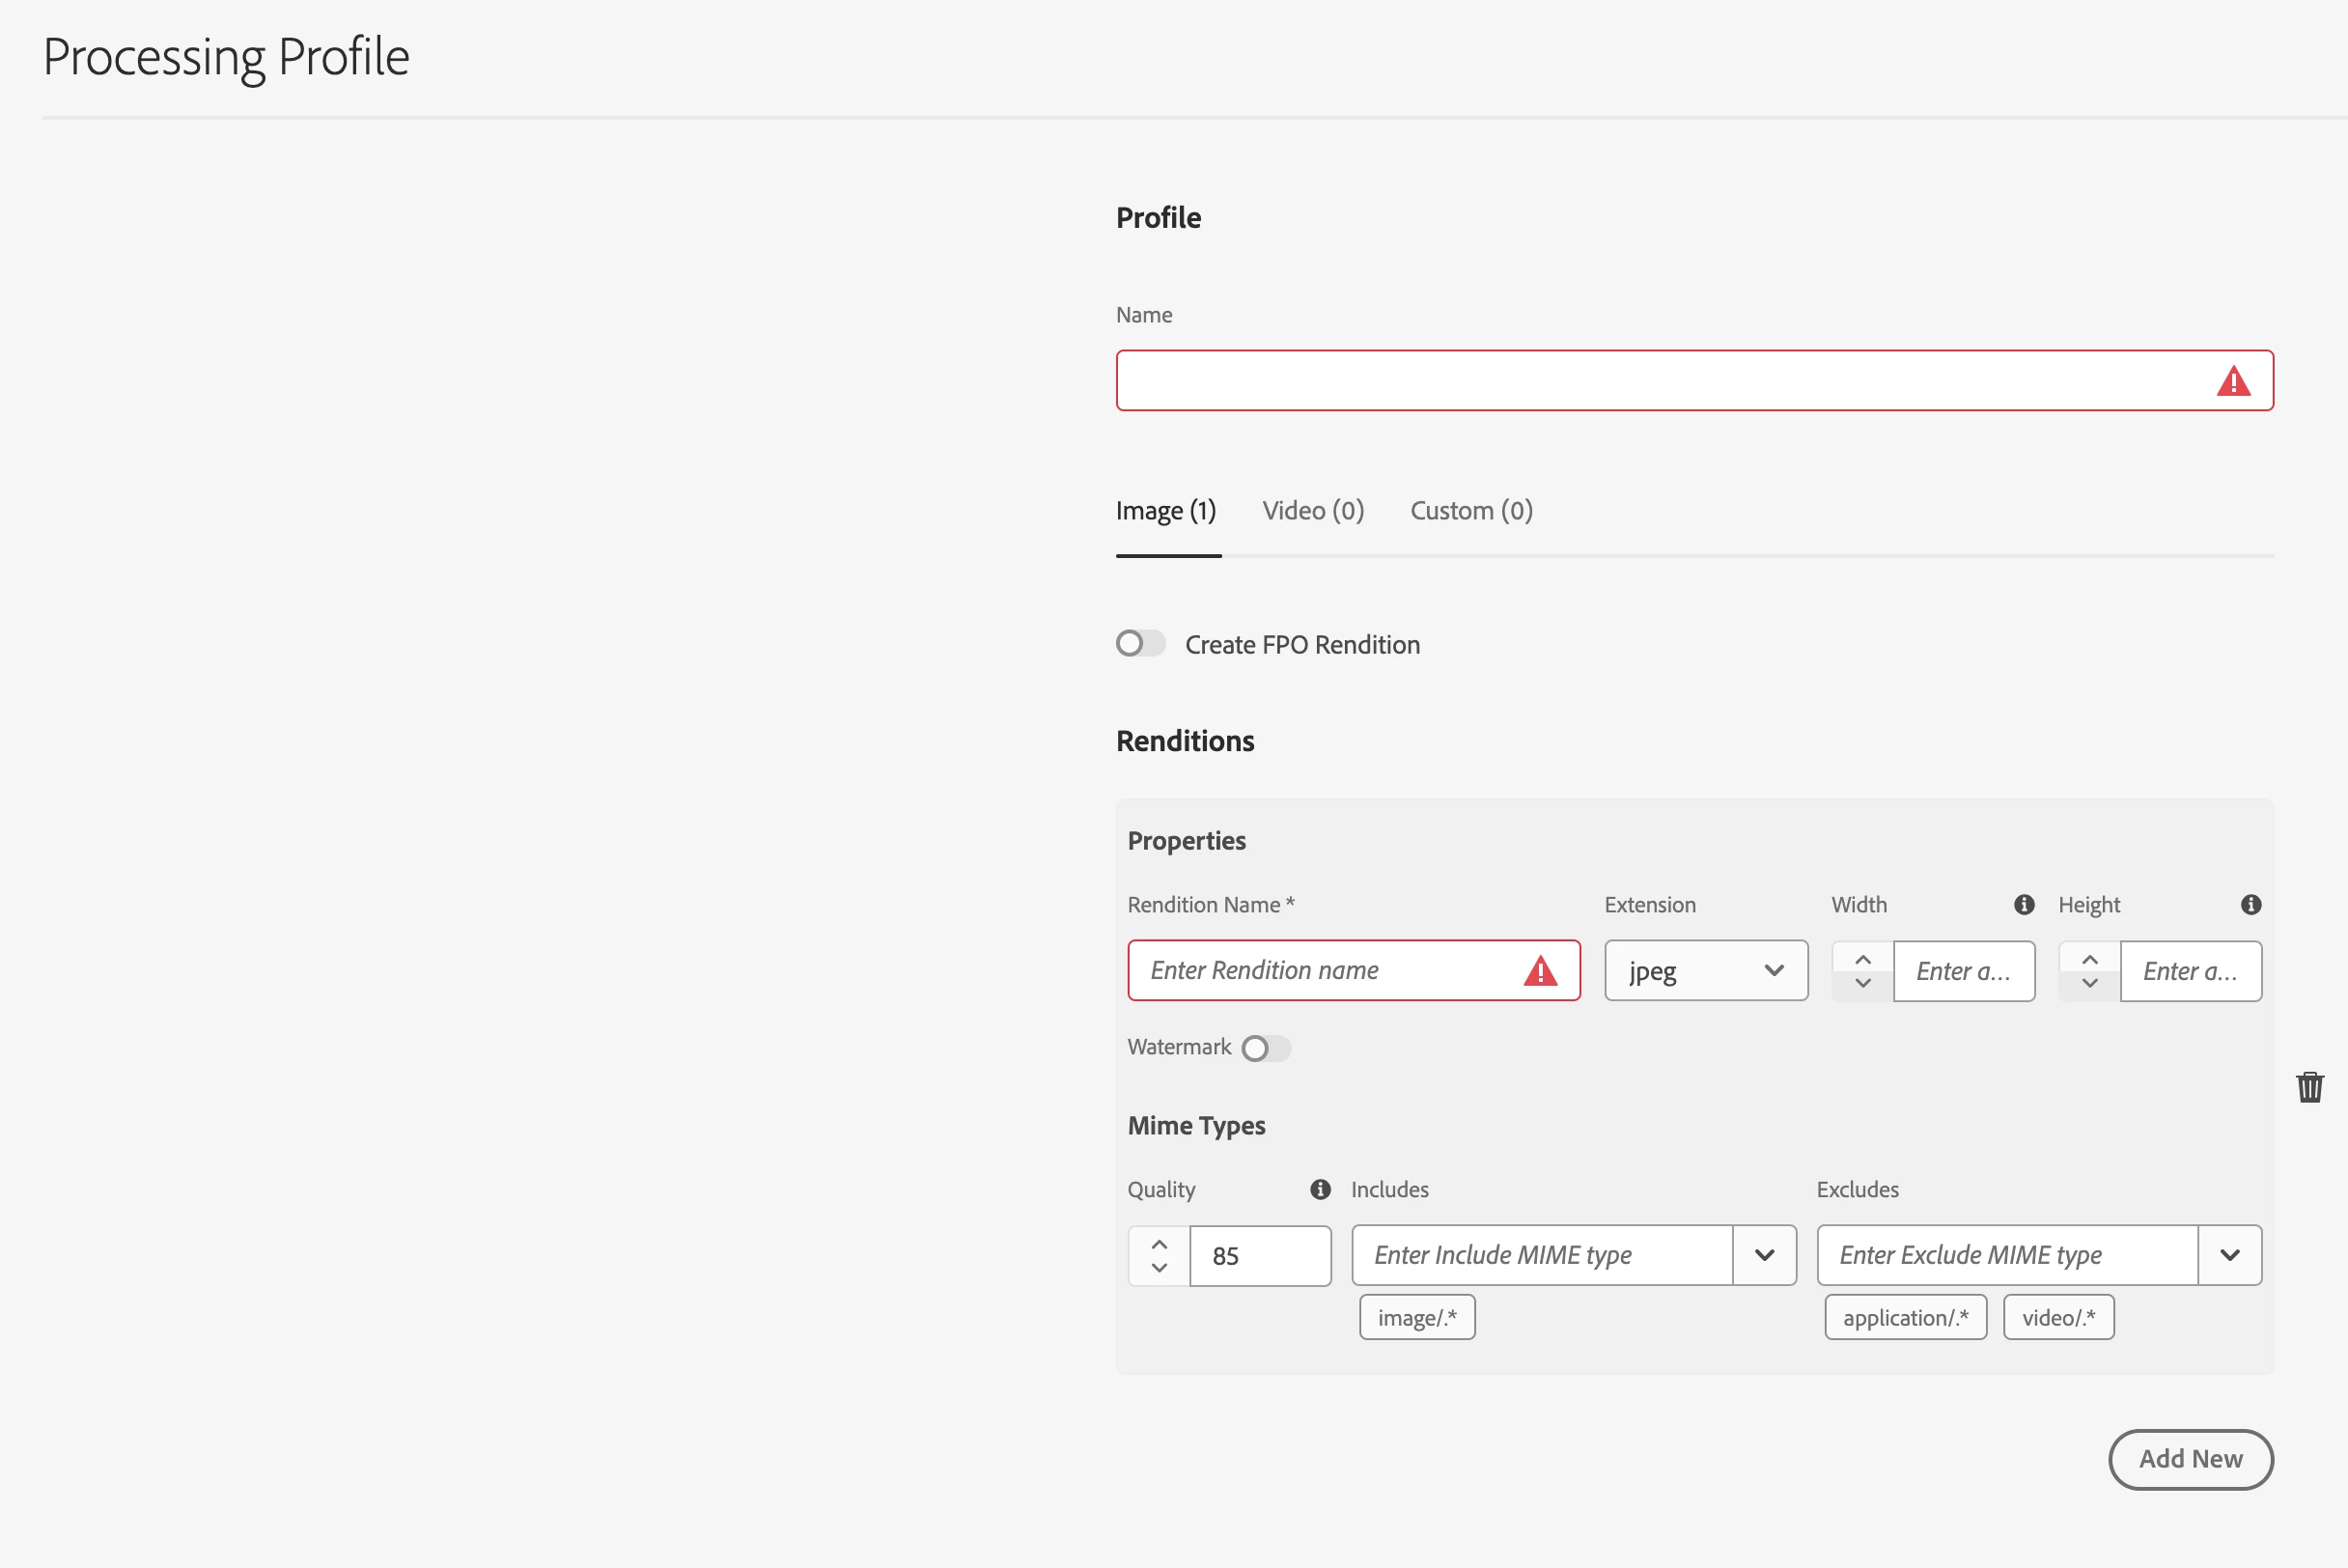Remove the image/.* include tag
The width and height of the screenshot is (2348, 1568).
pos(1417,1318)
